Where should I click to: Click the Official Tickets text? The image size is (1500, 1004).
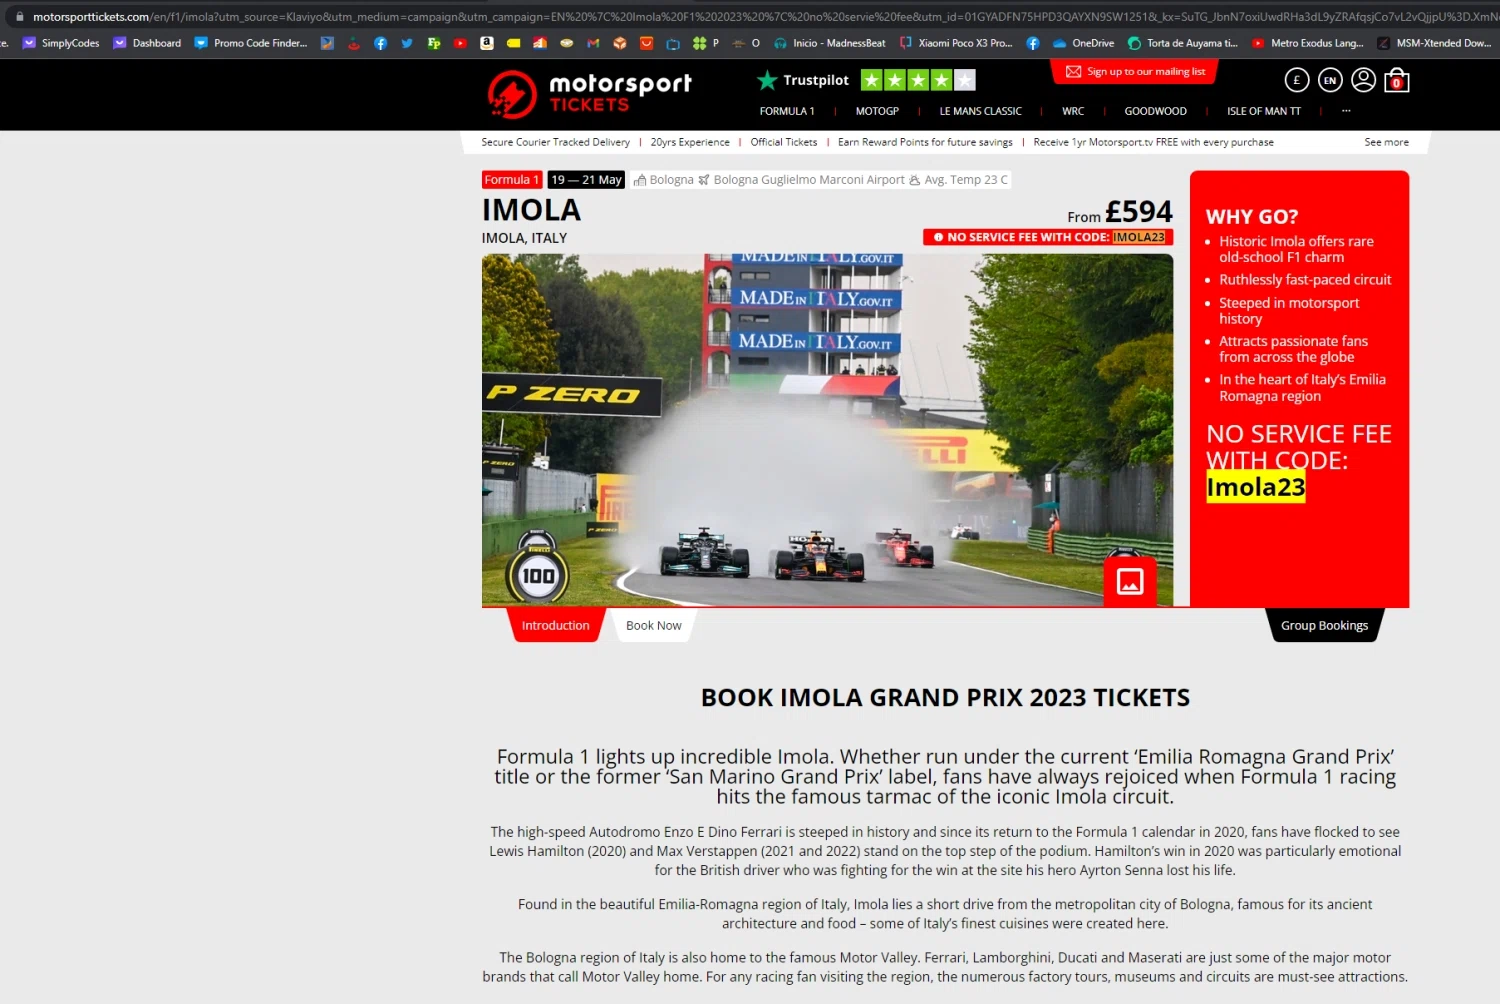coord(783,142)
